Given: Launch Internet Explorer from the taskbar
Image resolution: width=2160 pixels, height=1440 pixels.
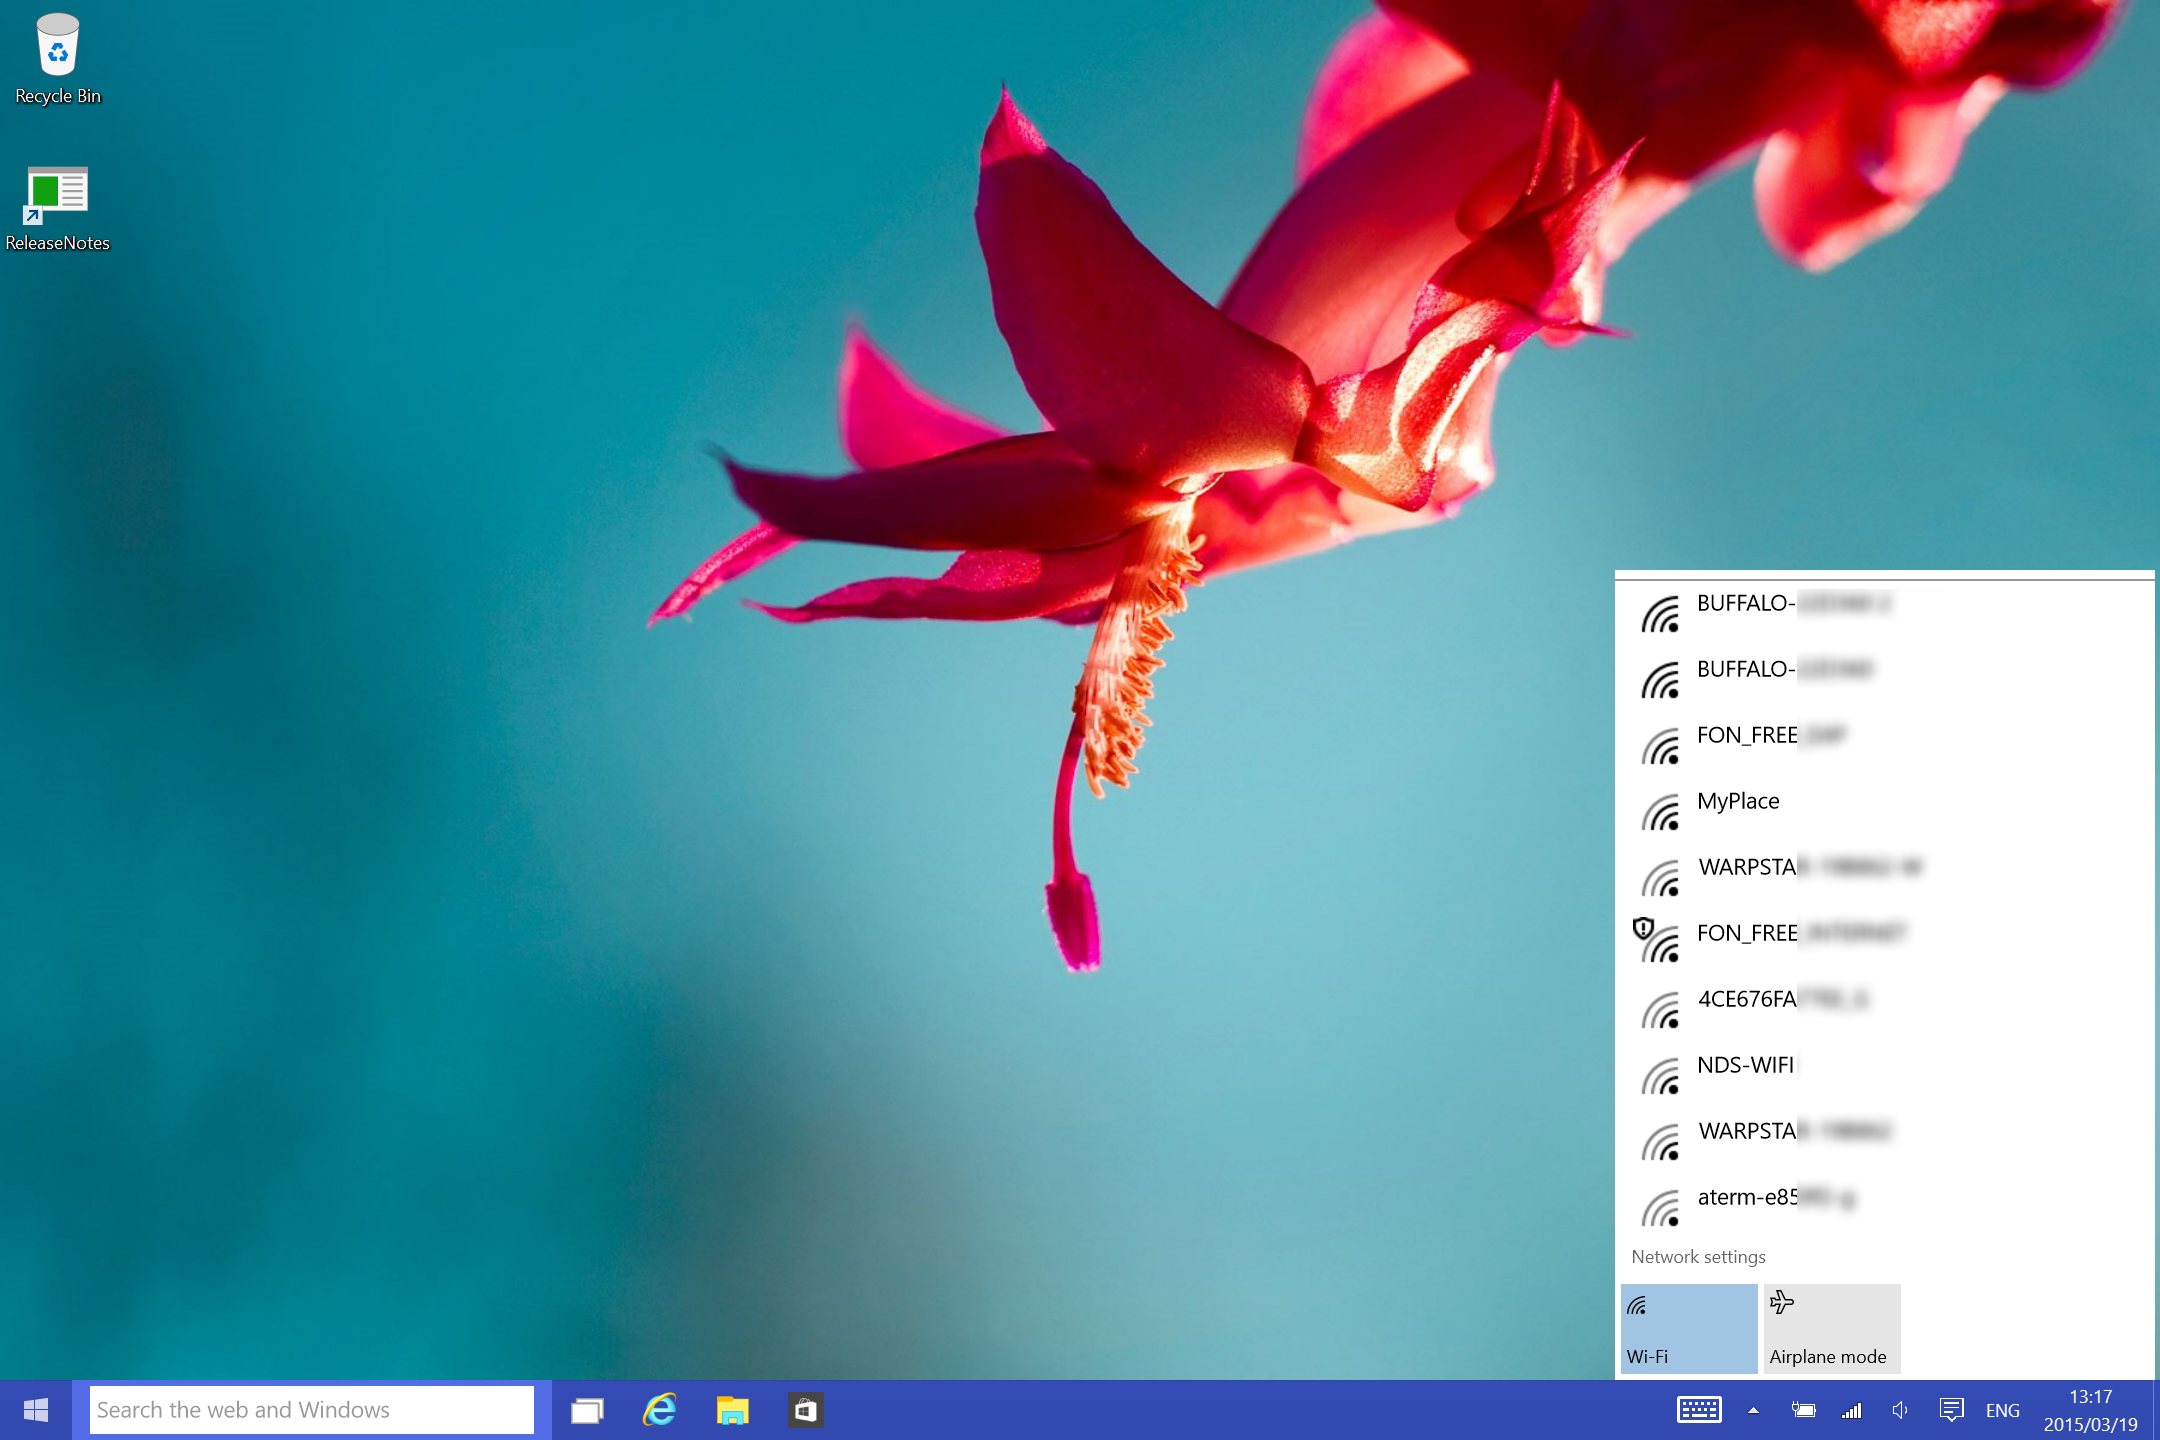Looking at the screenshot, I should point(660,1410).
